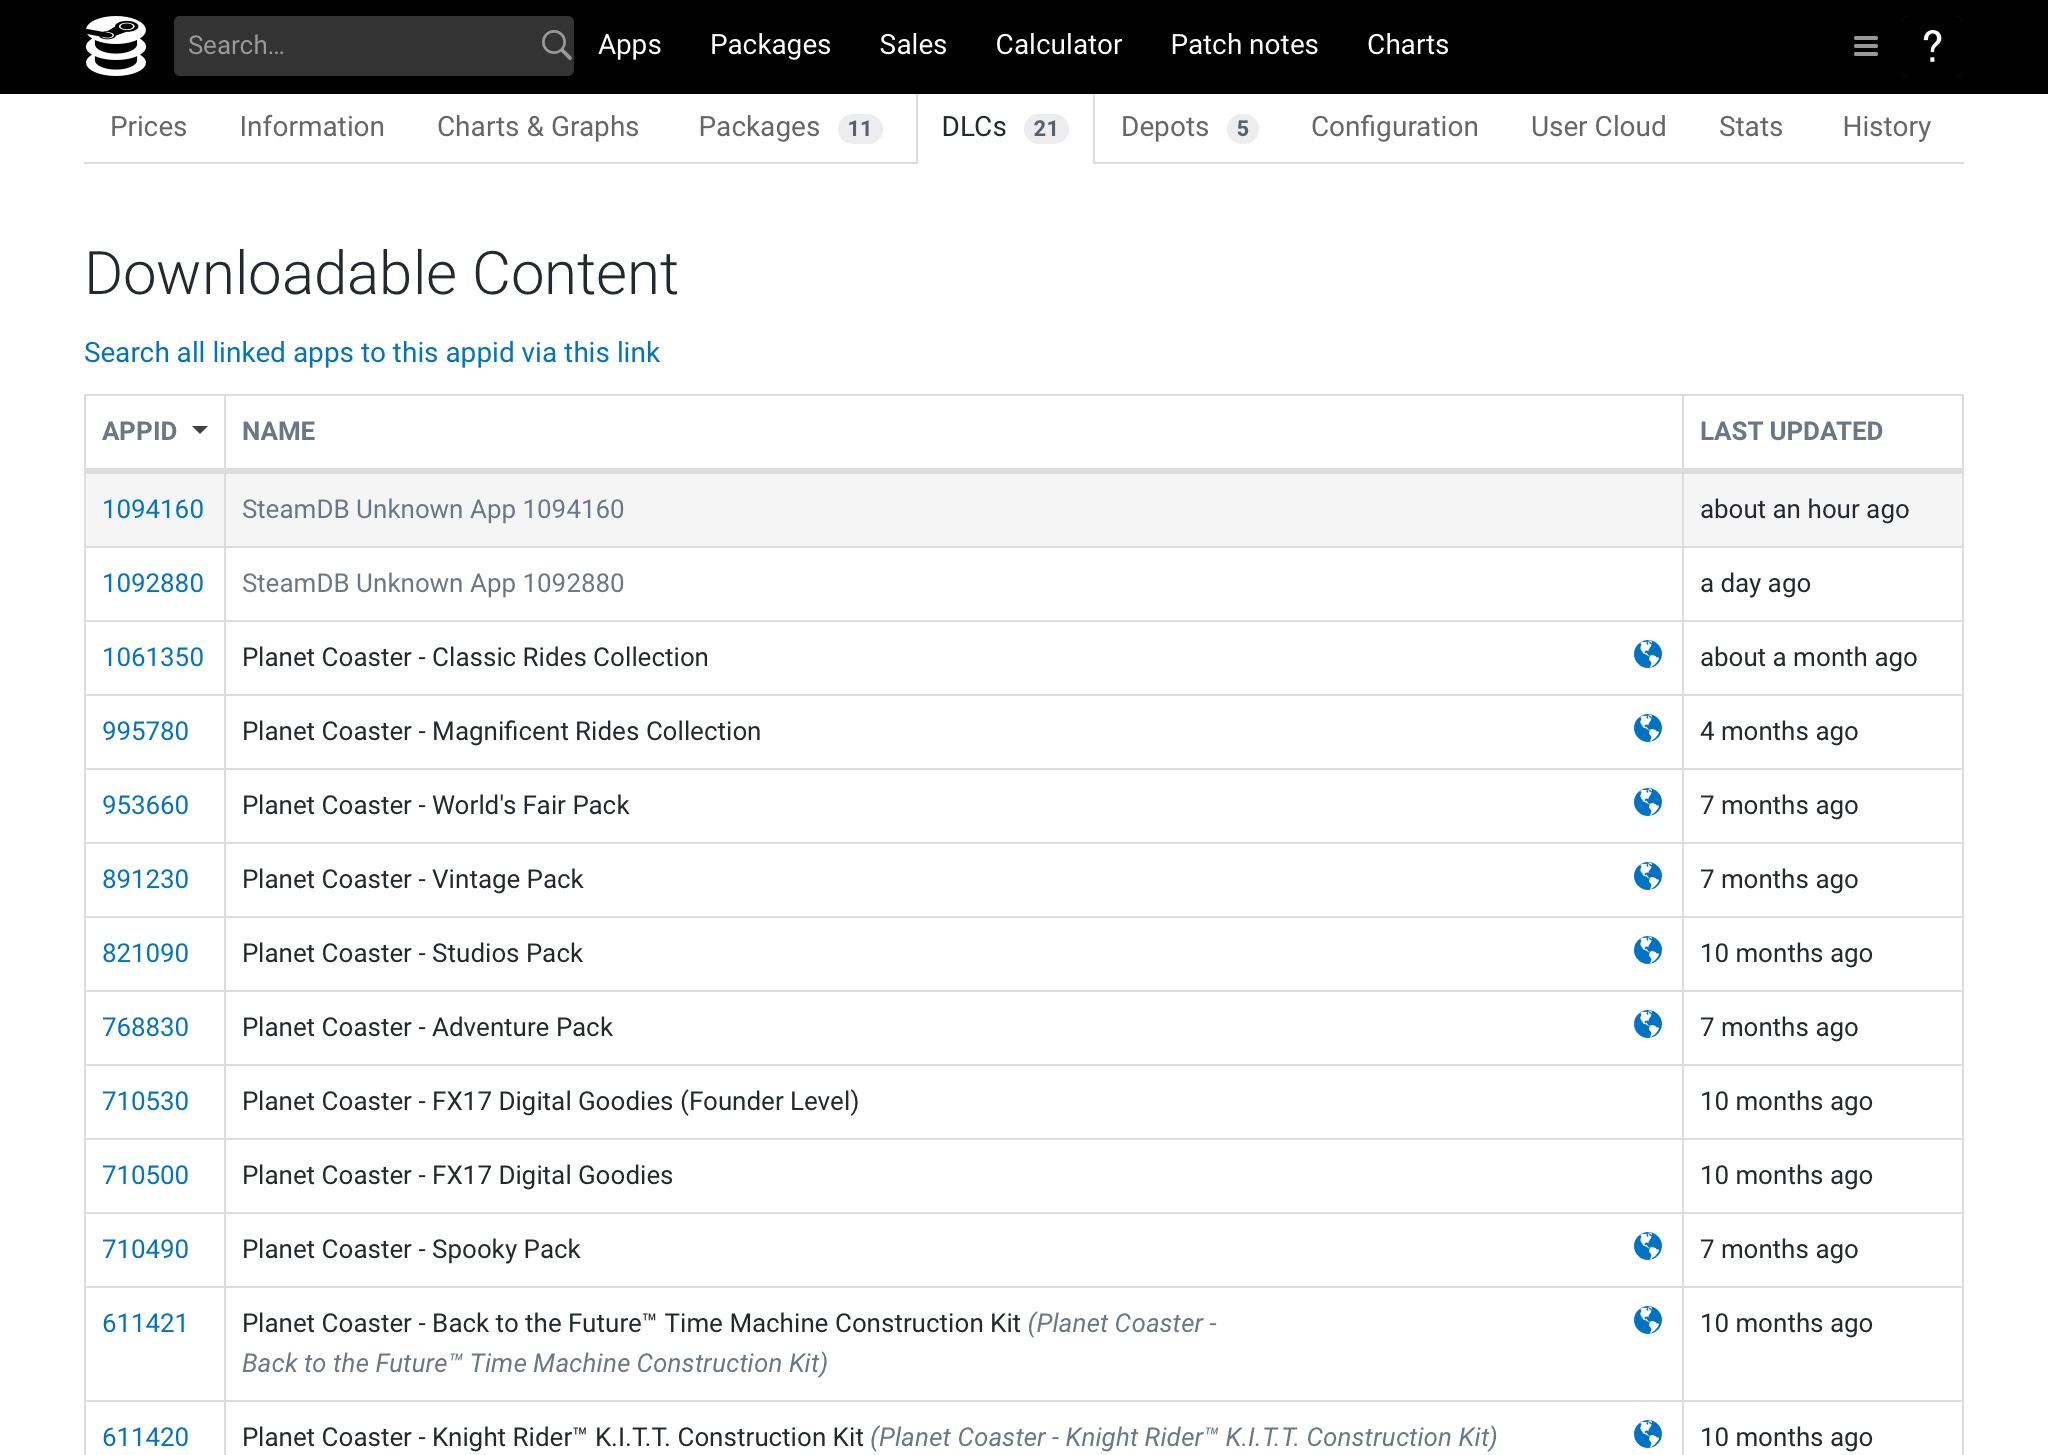Open Patch notes page
This screenshot has height=1455, width=2048.
pyautogui.click(x=1245, y=45)
